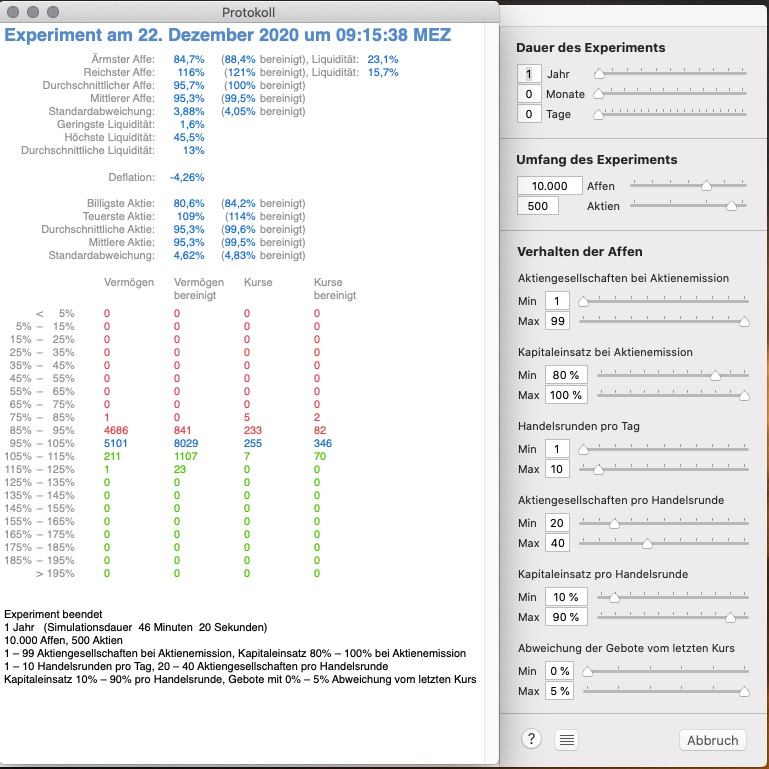This screenshot has height=769, width=769.
Task: Click the help question mark button
Action: tap(531, 739)
